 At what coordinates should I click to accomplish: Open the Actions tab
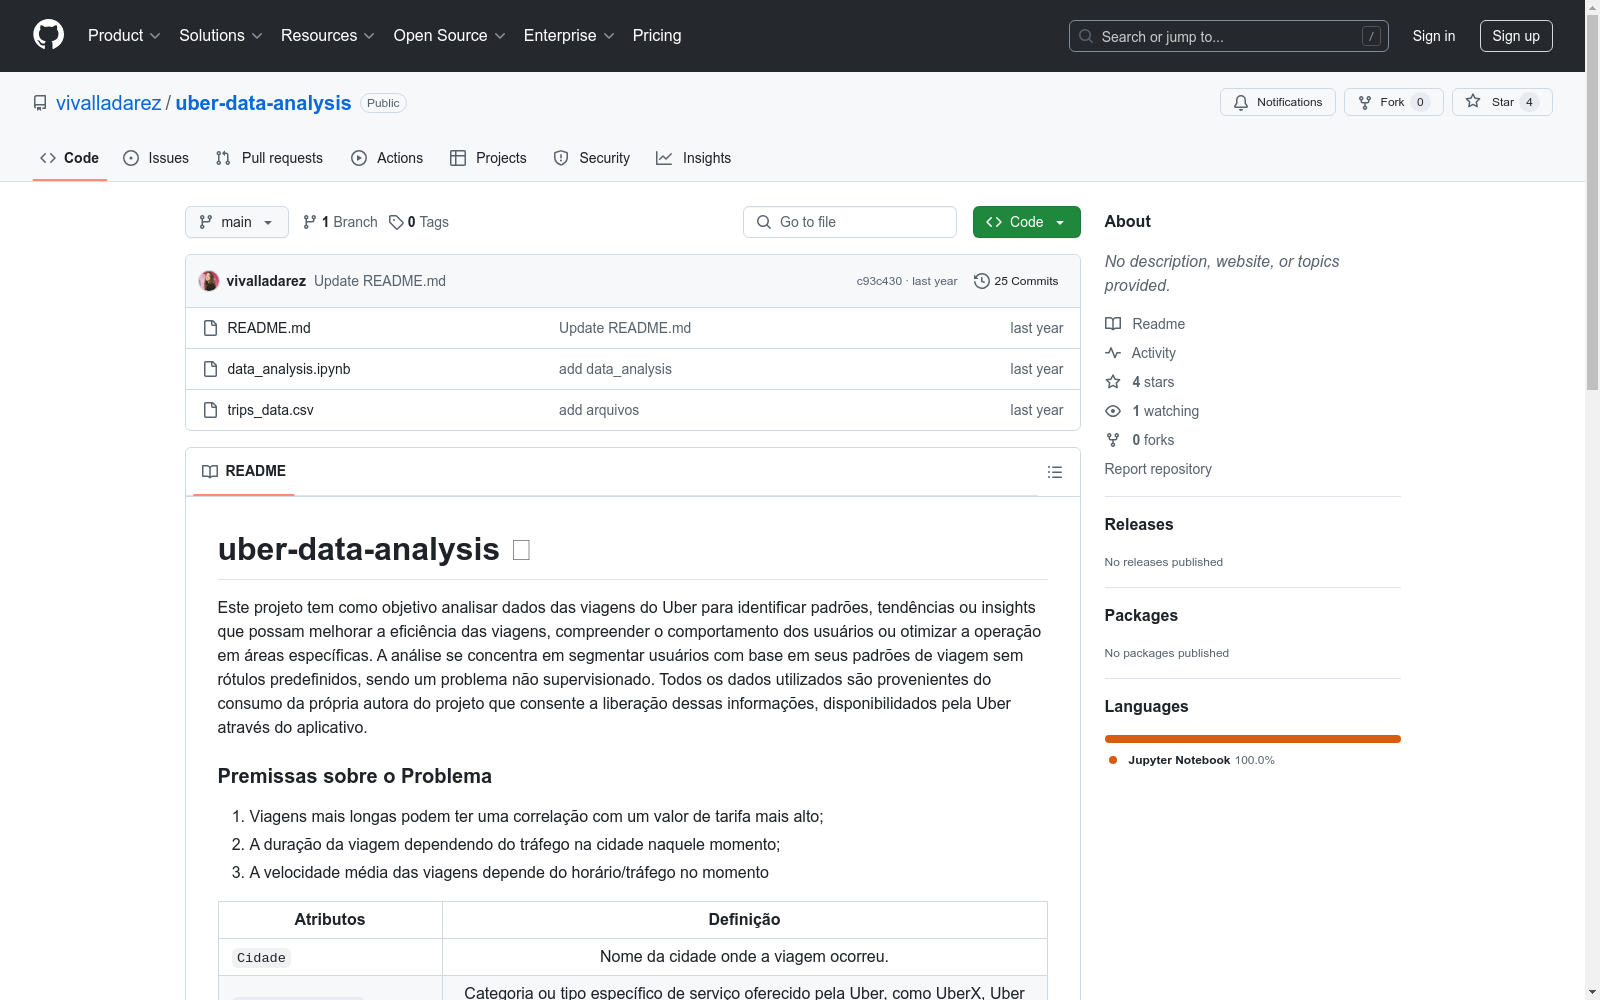coord(387,158)
